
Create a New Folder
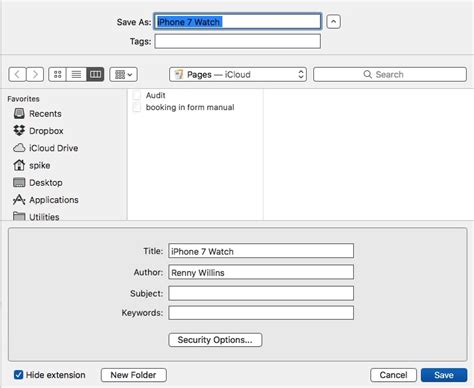134,375
